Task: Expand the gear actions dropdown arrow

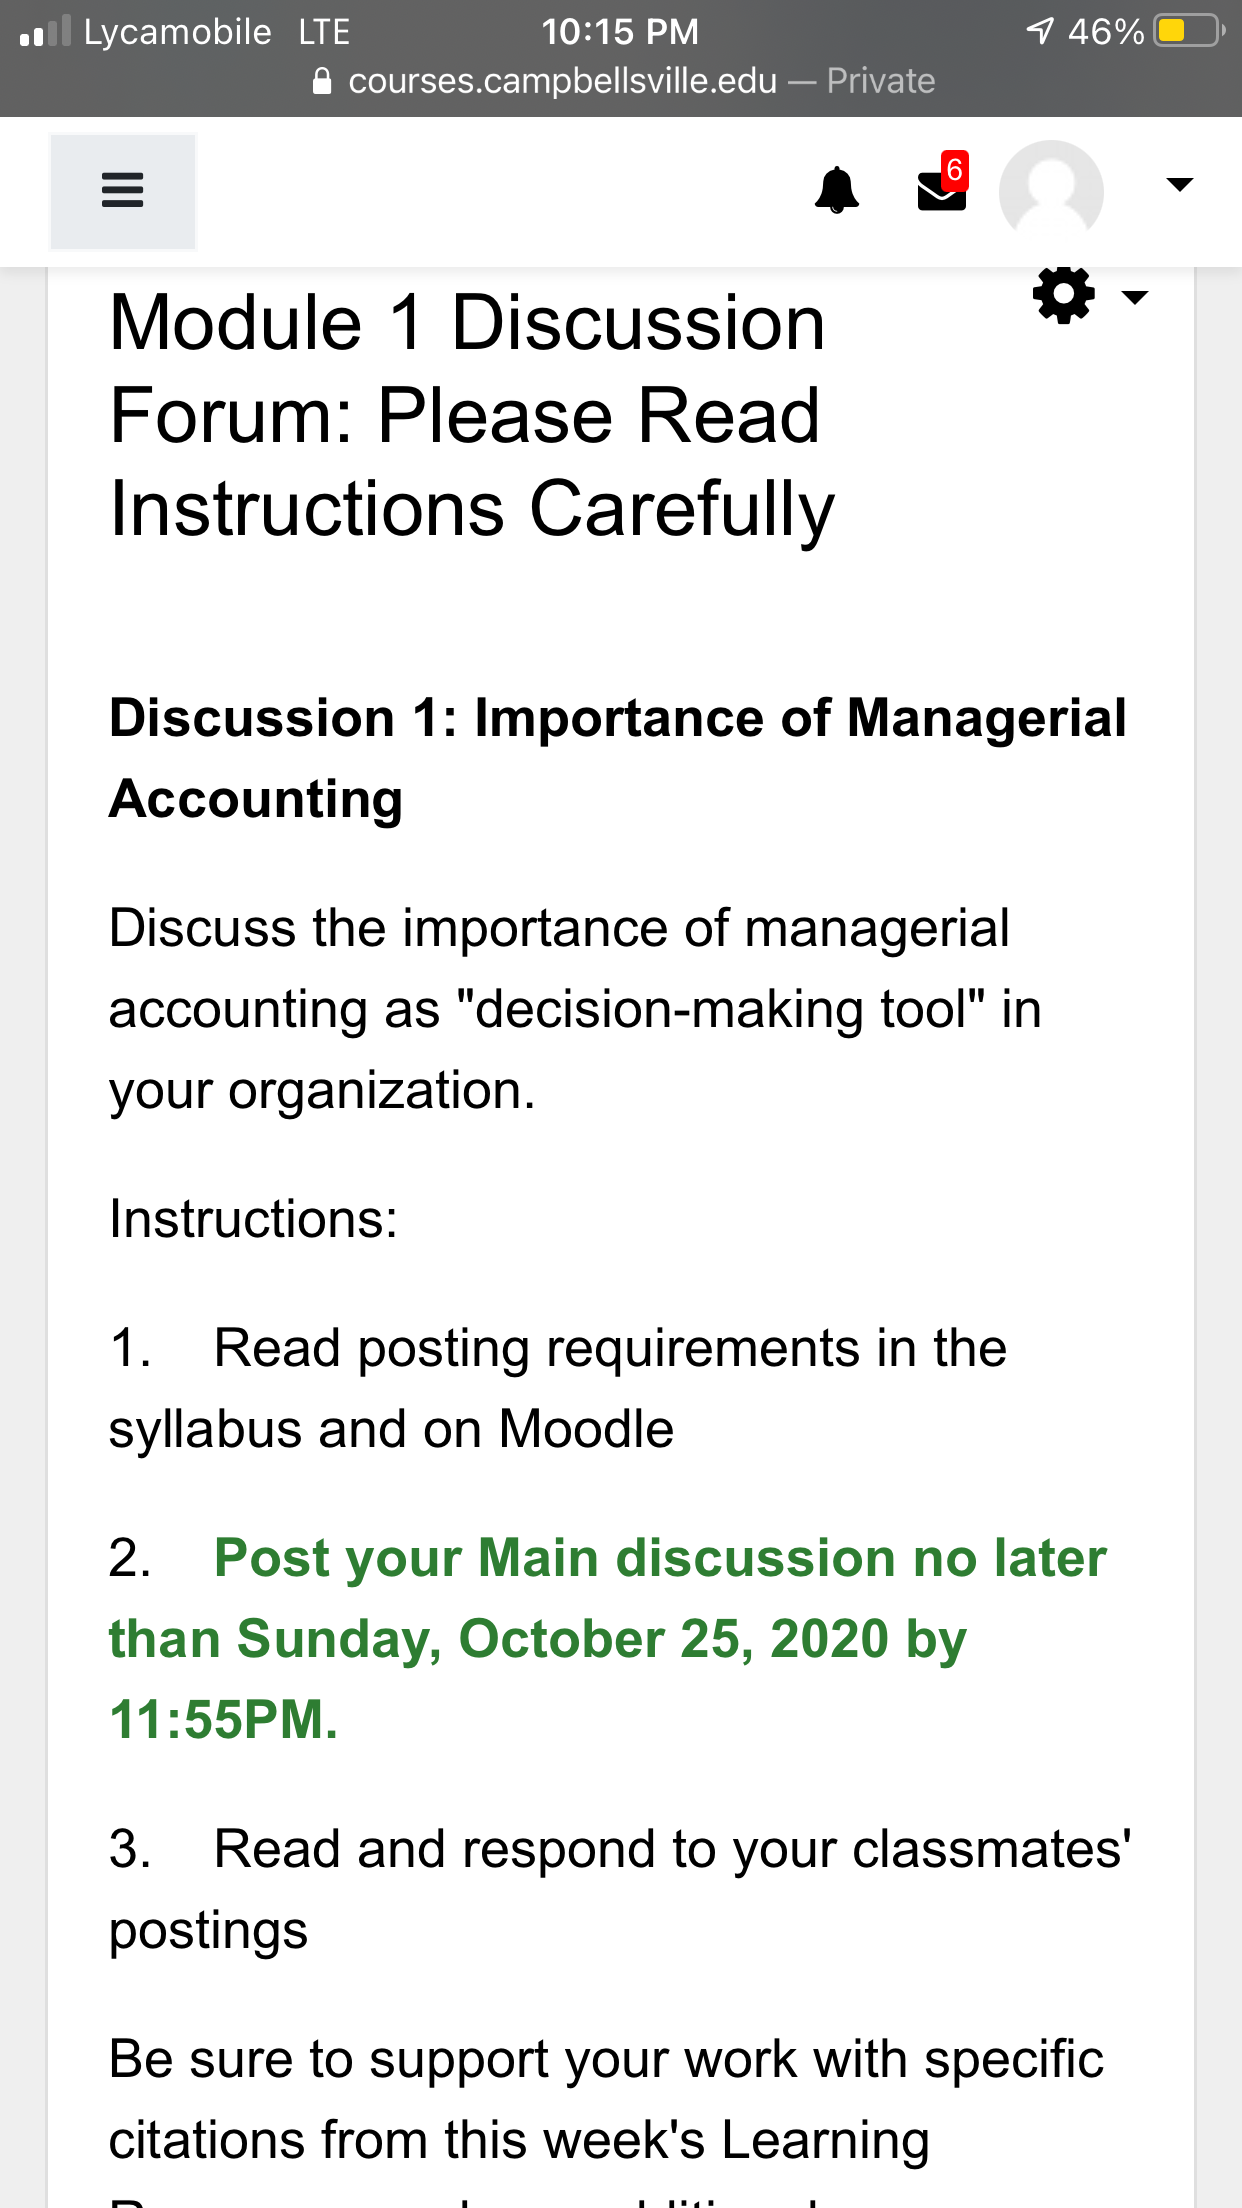Action: pos(1135,297)
